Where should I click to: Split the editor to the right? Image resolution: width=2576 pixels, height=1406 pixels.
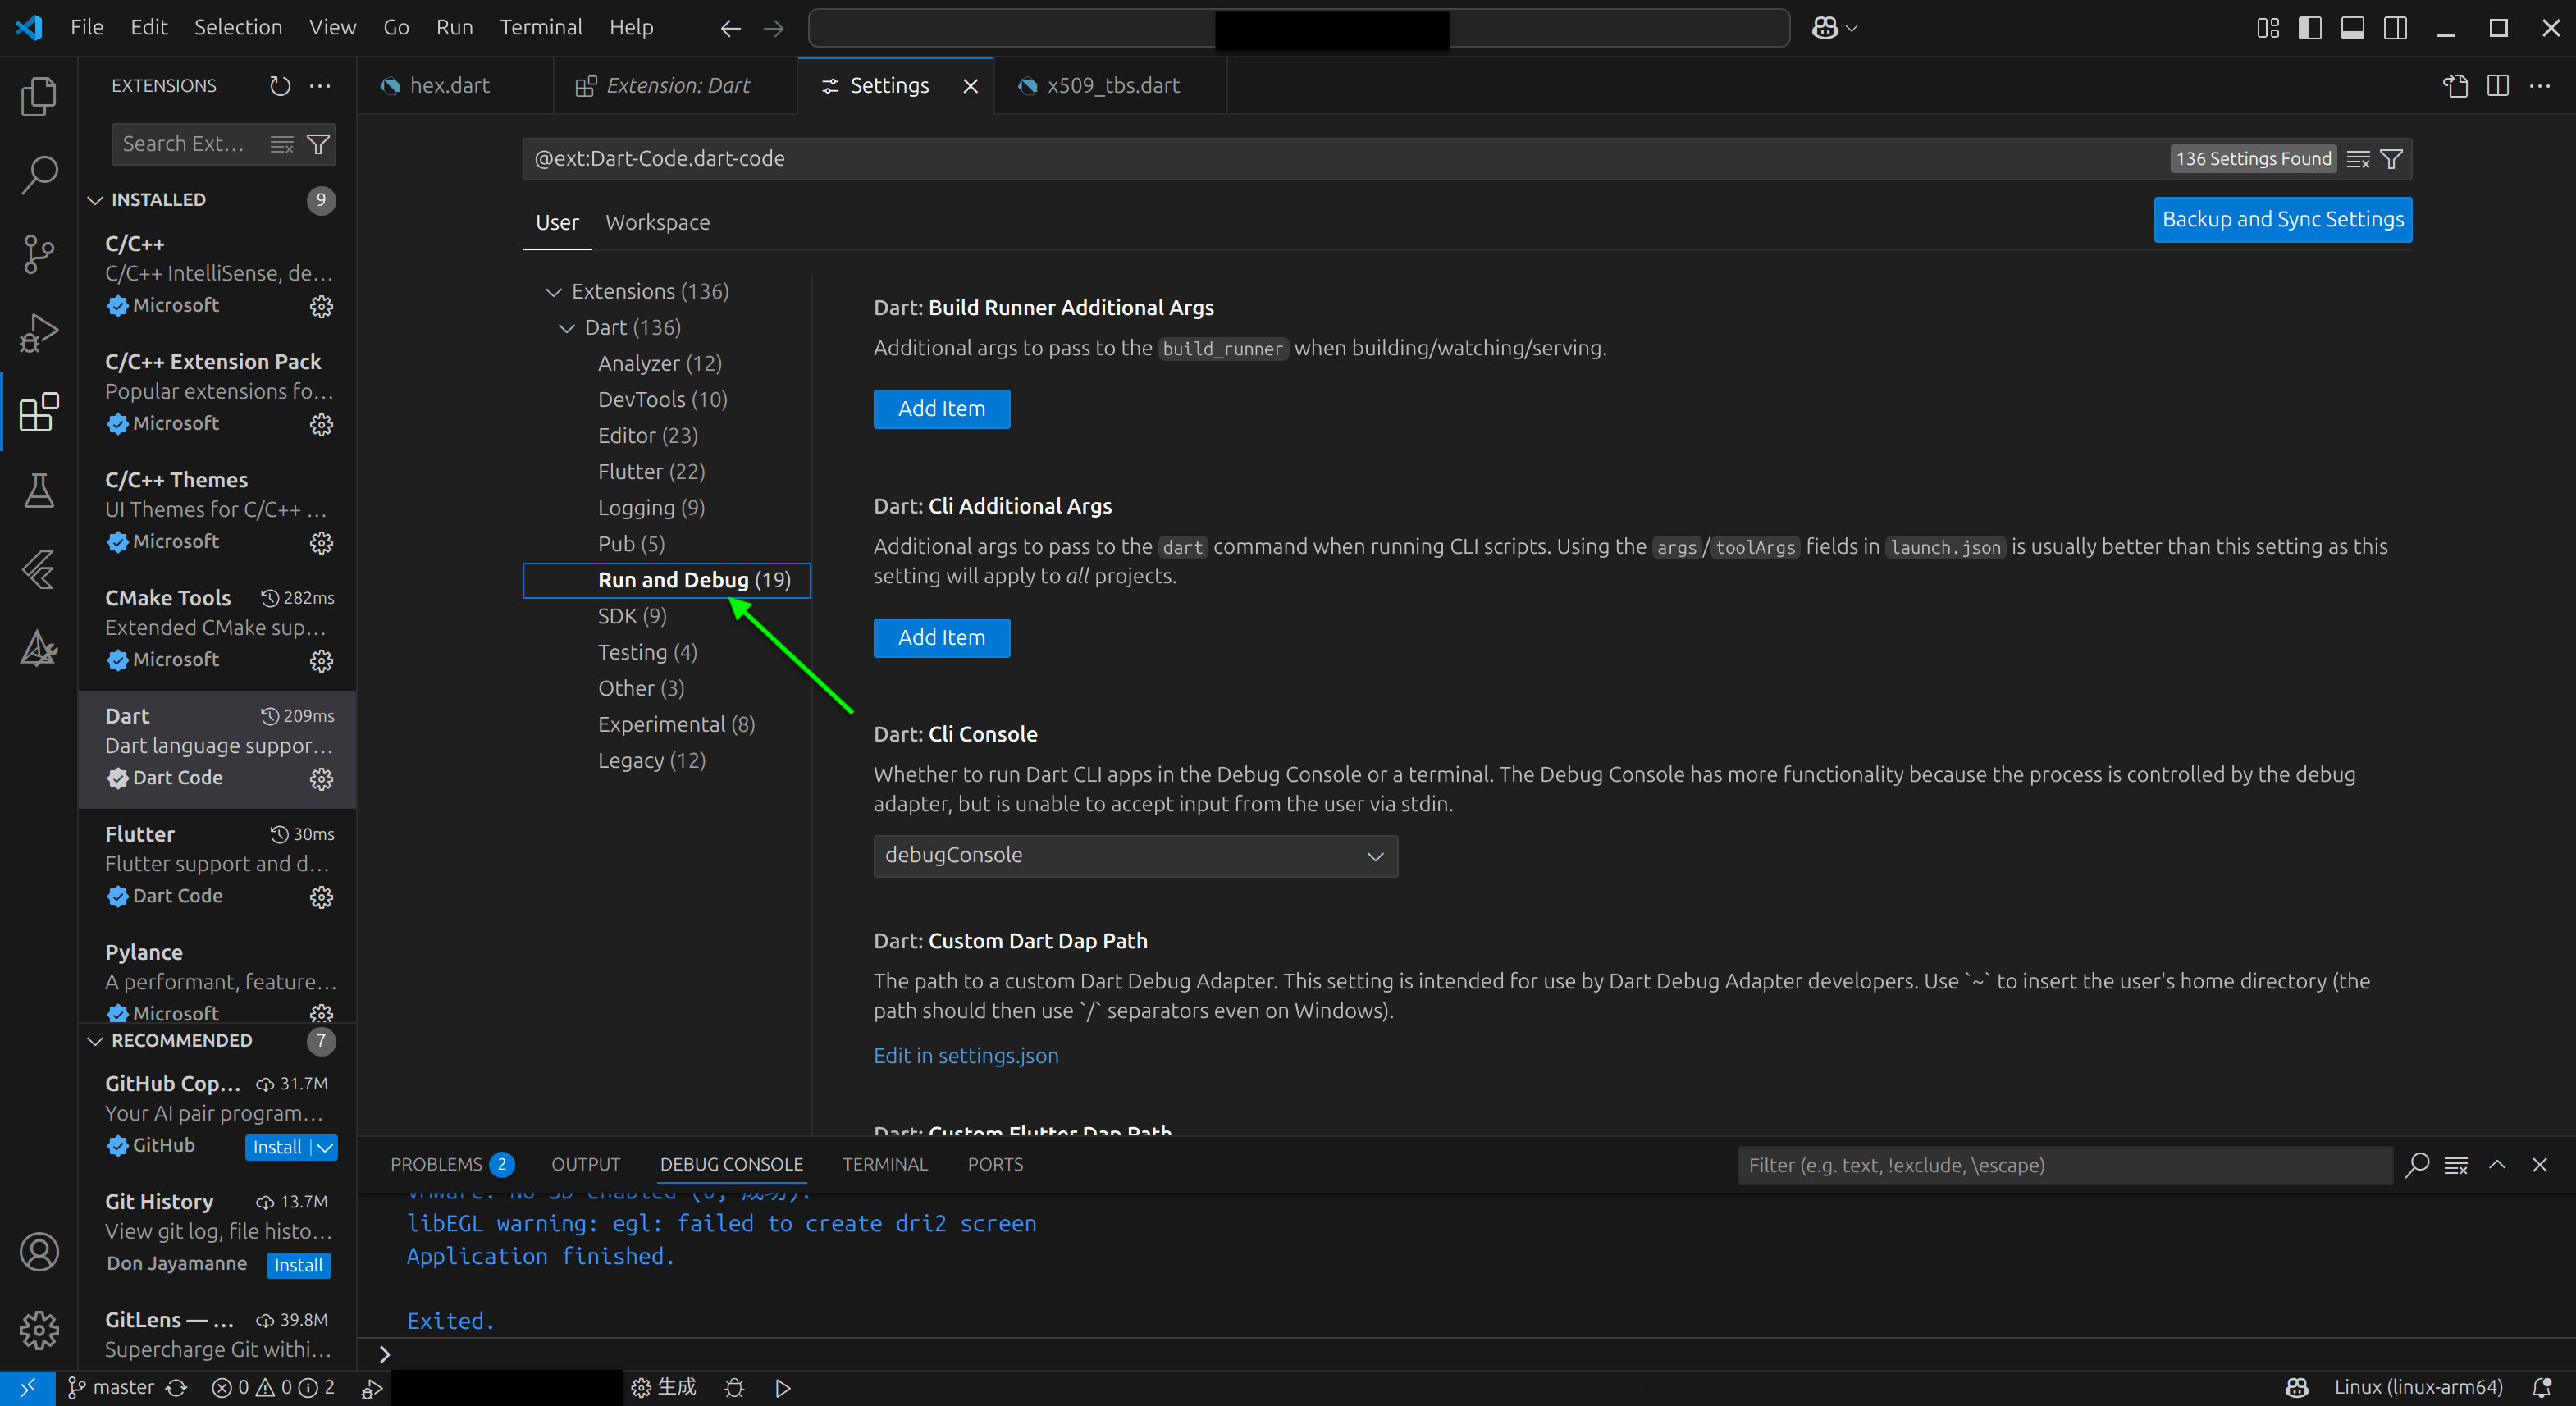[x=2498, y=86]
